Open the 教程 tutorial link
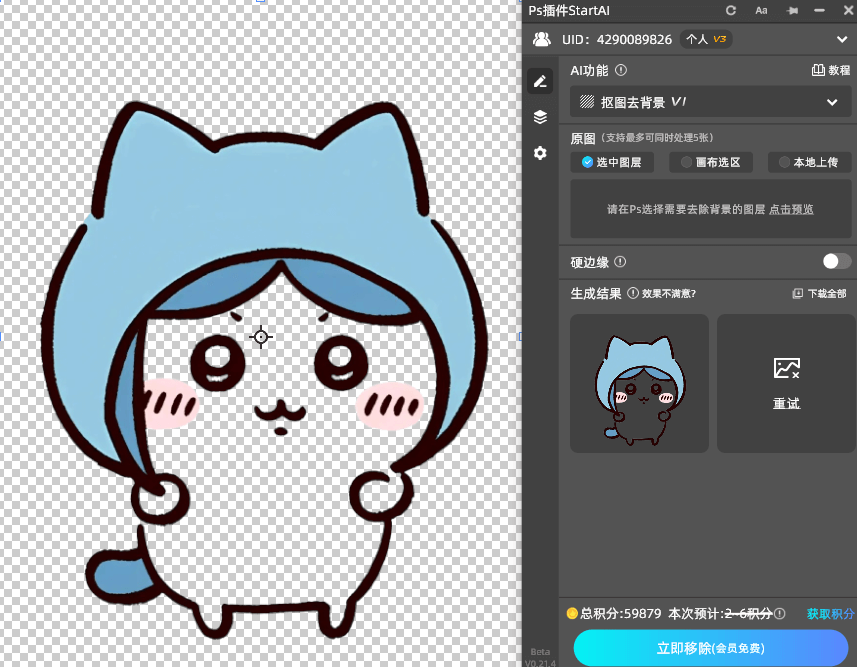The width and height of the screenshot is (857, 667). tap(831, 71)
